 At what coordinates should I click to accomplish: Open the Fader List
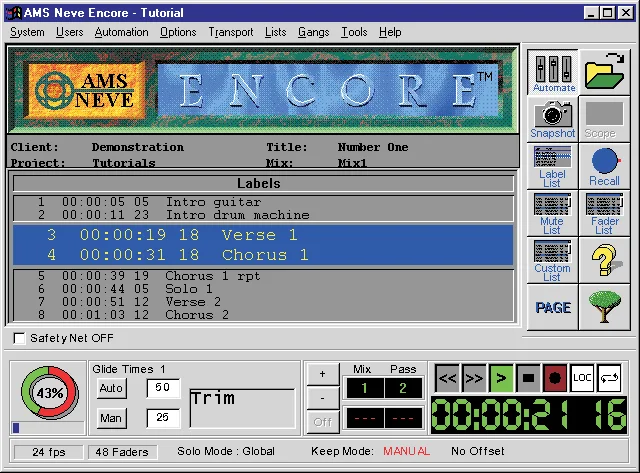pyautogui.click(x=604, y=213)
